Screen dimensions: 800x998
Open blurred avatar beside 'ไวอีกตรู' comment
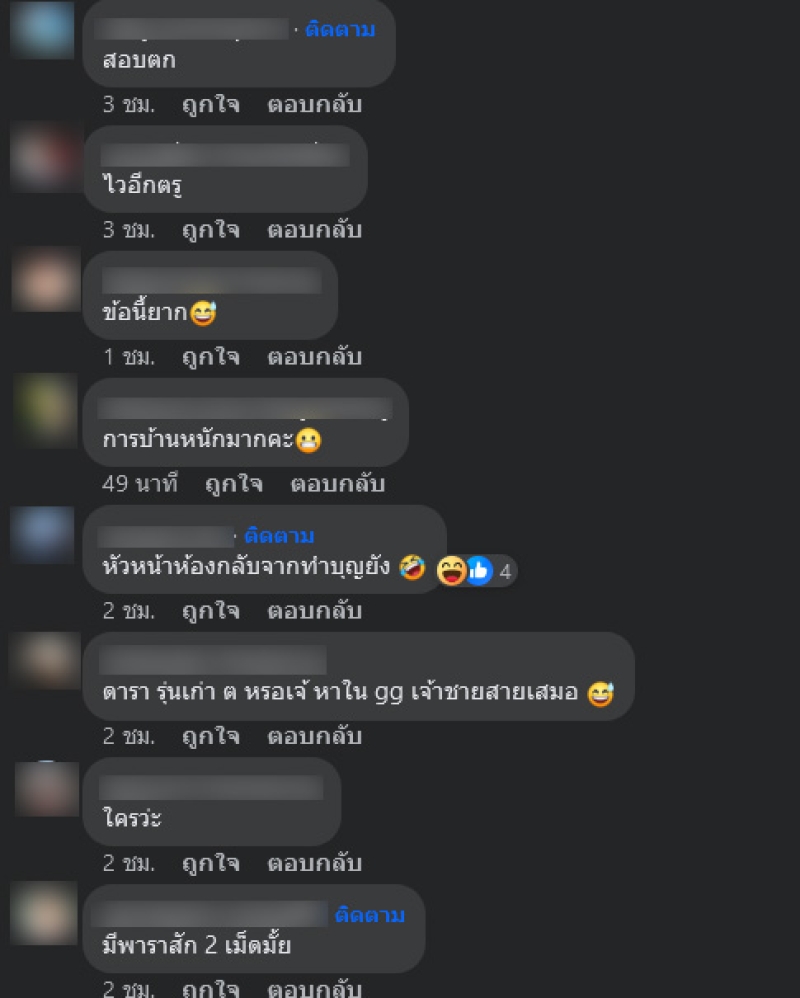pos(45,158)
